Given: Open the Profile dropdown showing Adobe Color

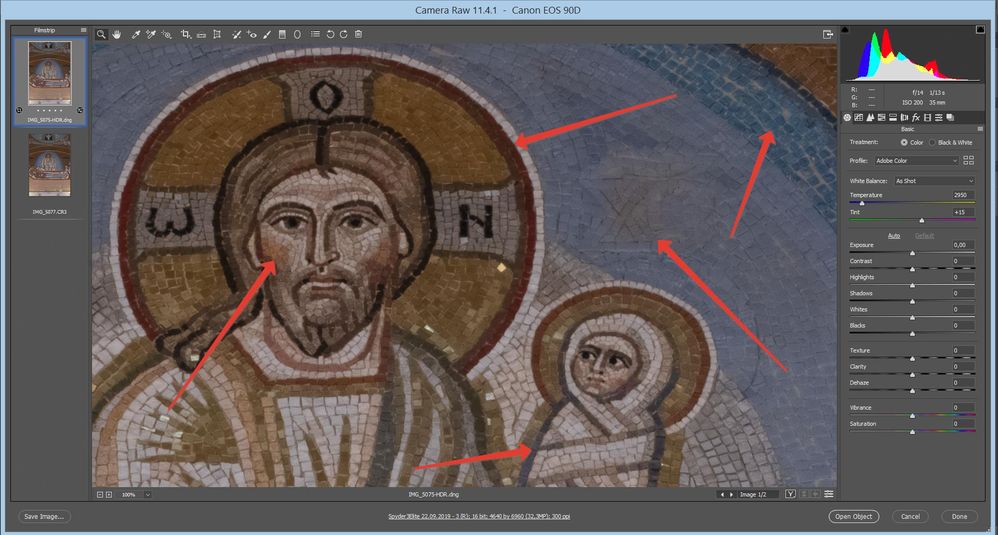Looking at the screenshot, I should tap(916, 161).
